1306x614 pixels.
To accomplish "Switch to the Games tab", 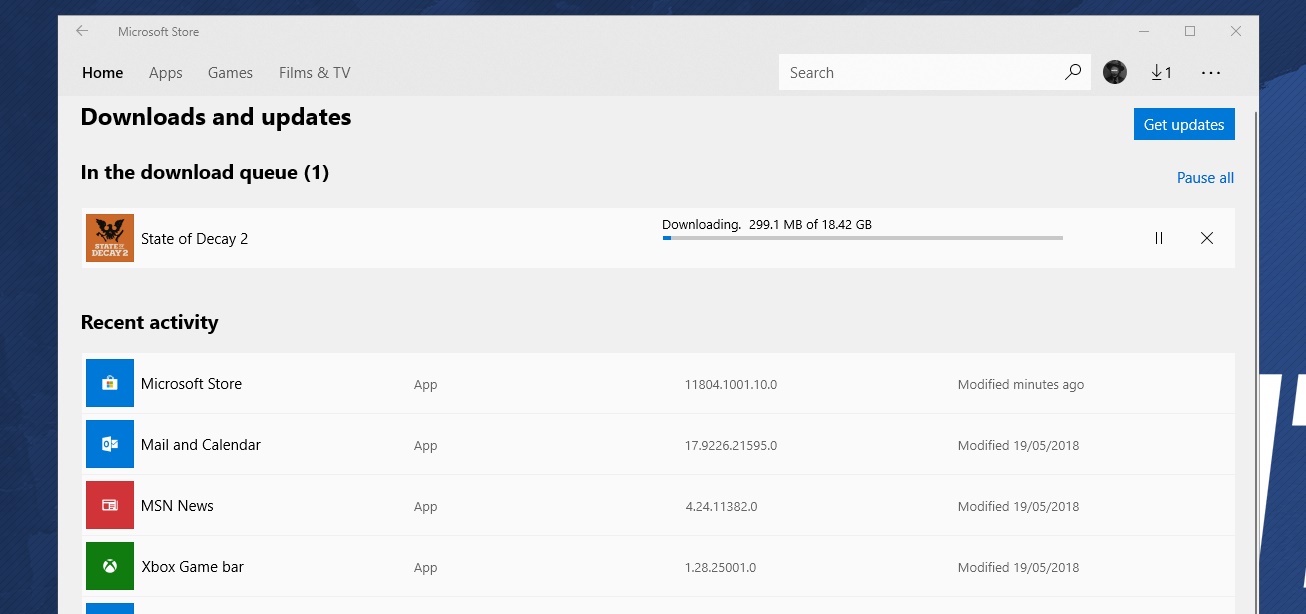I will coord(230,72).
